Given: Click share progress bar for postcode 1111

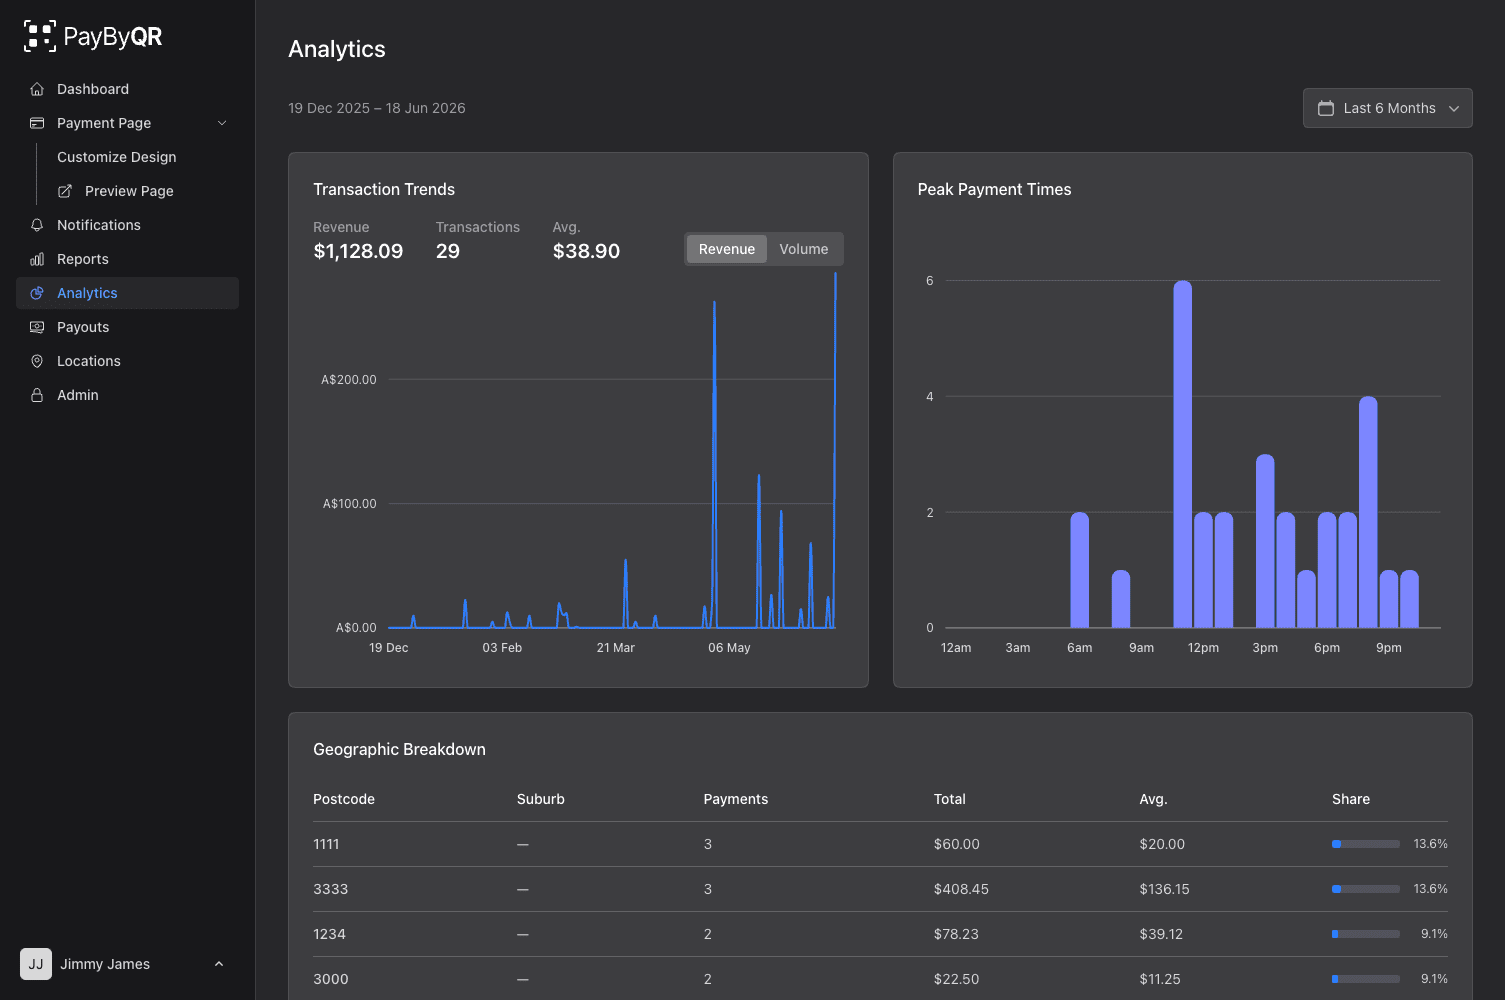Looking at the screenshot, I should click(x=1365, y=844).
